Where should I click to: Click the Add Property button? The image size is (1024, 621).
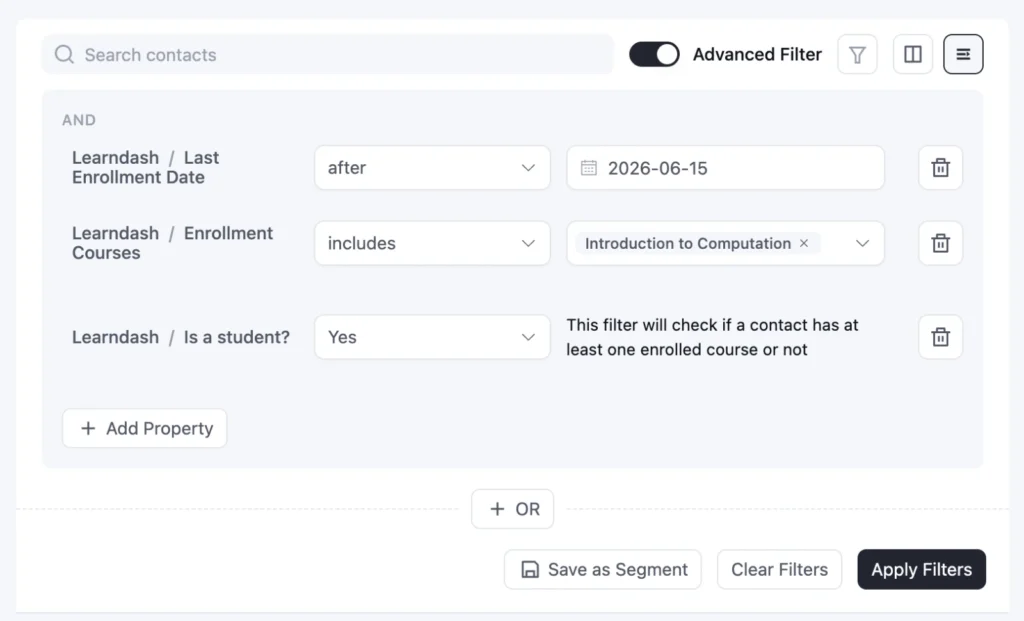[144, 428]
